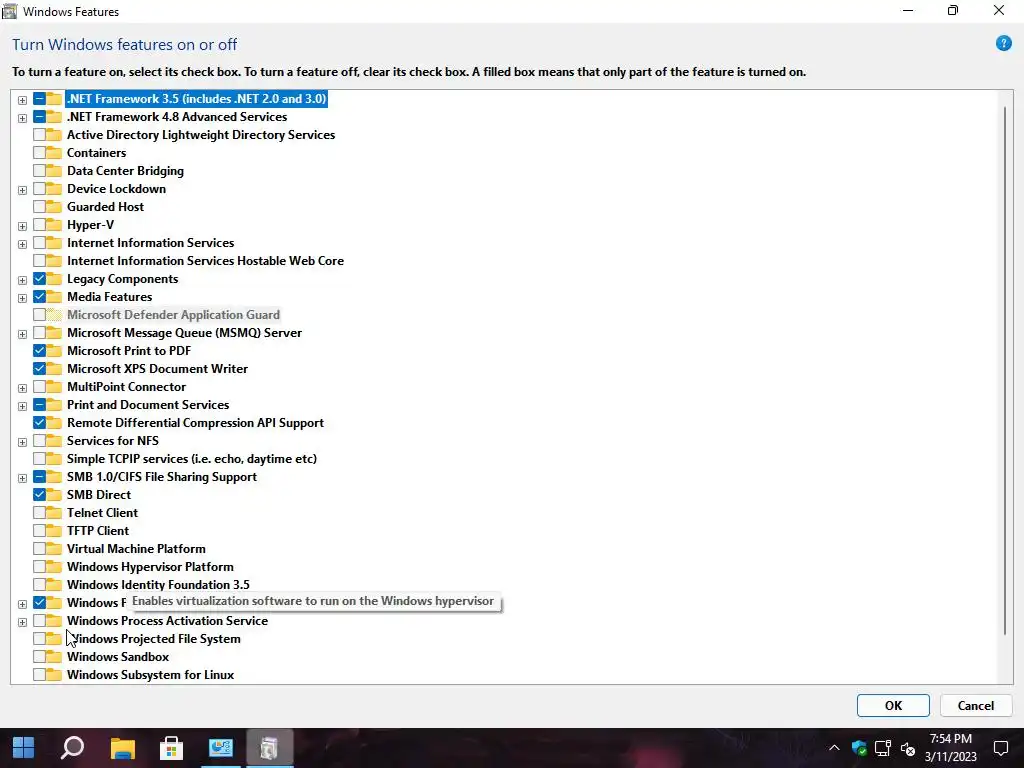Click the folder icon beside Telnet Client
1024x768 pixels.
tap(54, 513)
